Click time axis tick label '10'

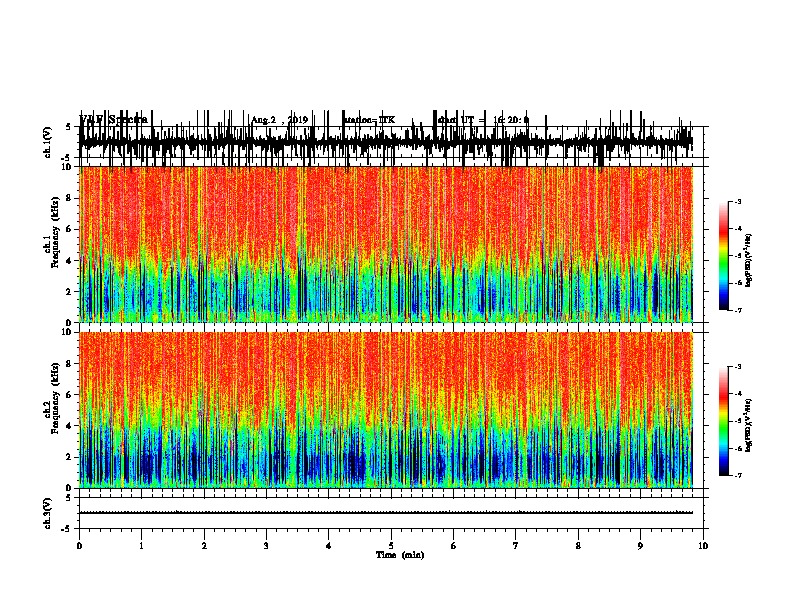click(x=703, y=546)
